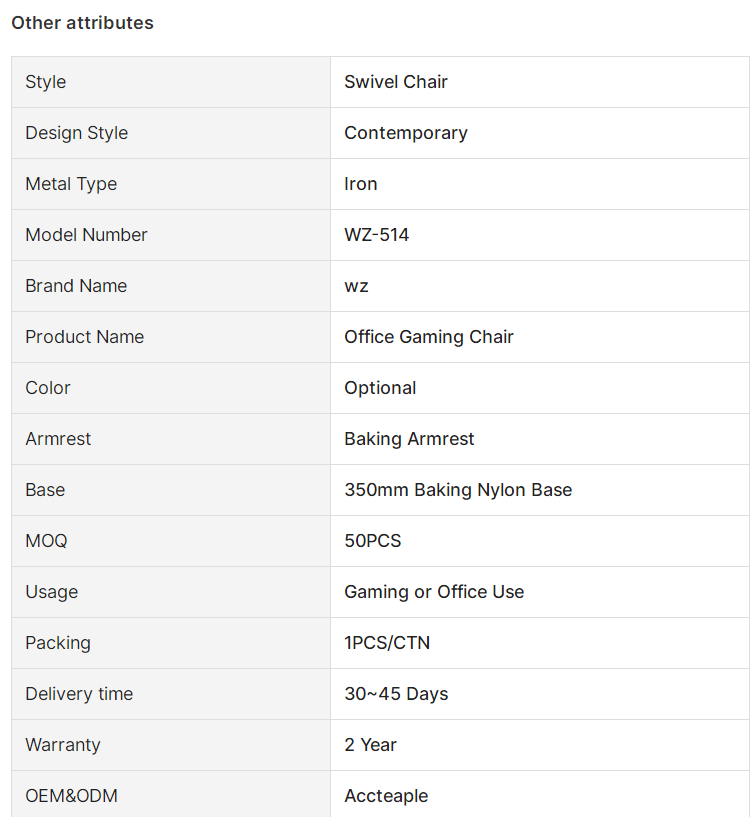The width and height of the screenshot is (756, 817).
Task: Click the Other attributes heading
Action: pyautogui.click(x=82, y=23)
